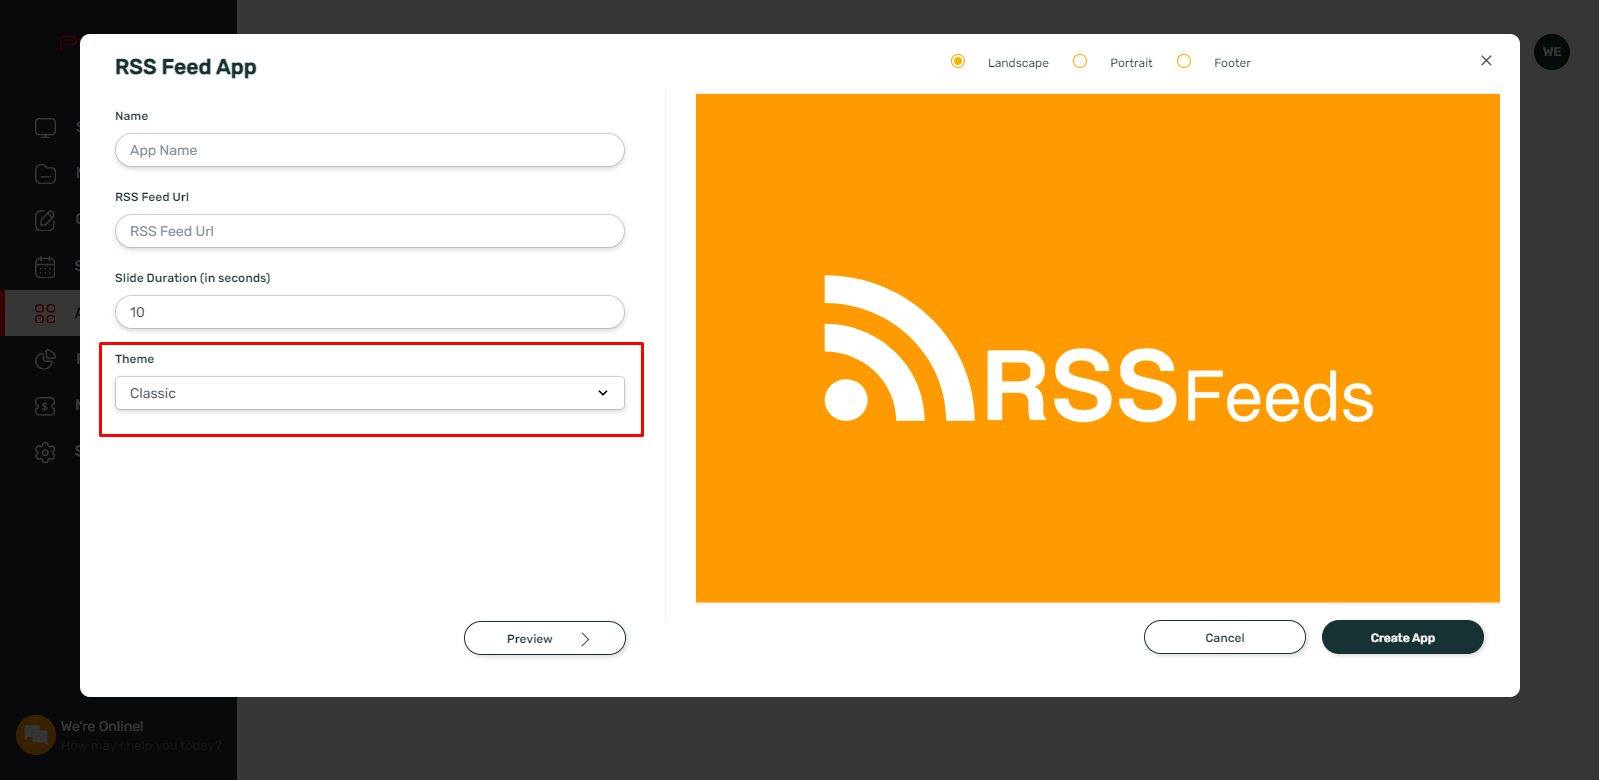Open the Theme dropdown showing Classic
The width and height of the screenshot is (1599, 780).
[x=370, y=393]
